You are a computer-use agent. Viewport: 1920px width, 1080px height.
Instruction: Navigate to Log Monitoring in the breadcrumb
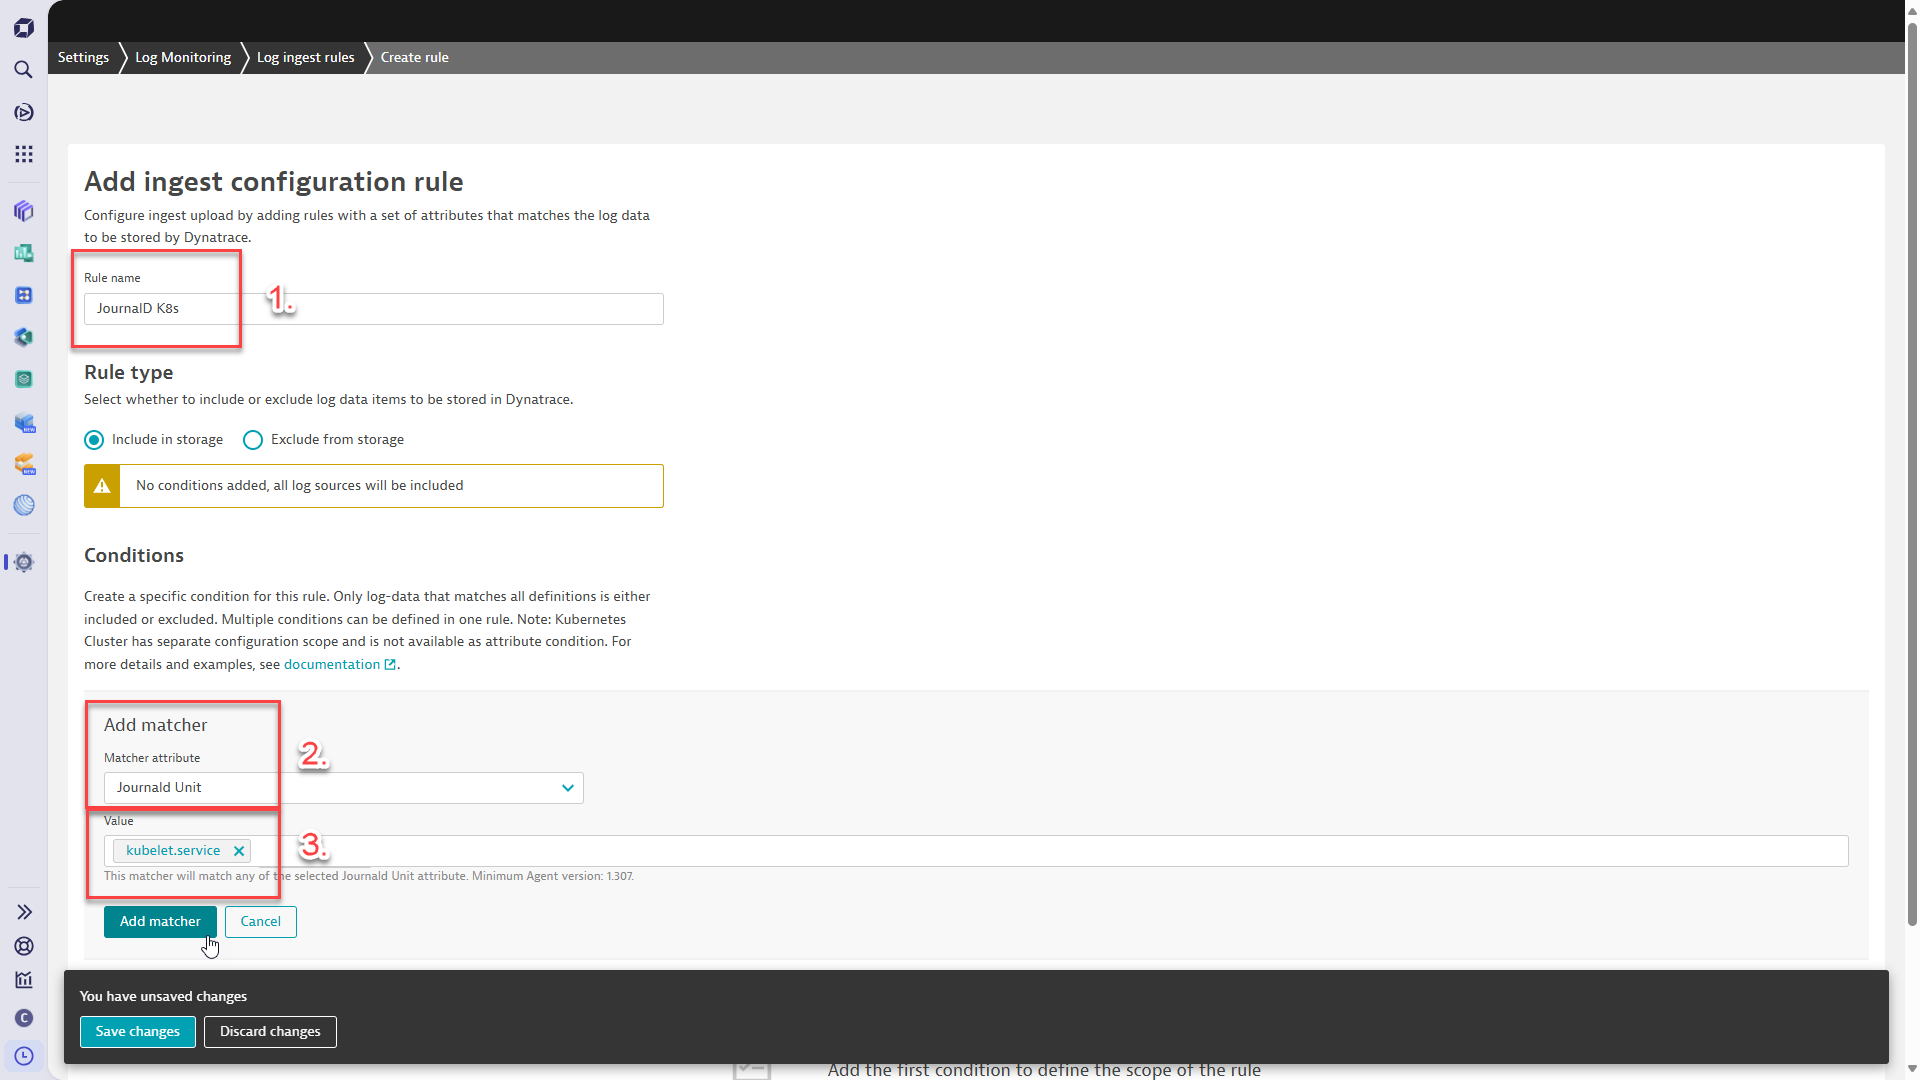183,57
